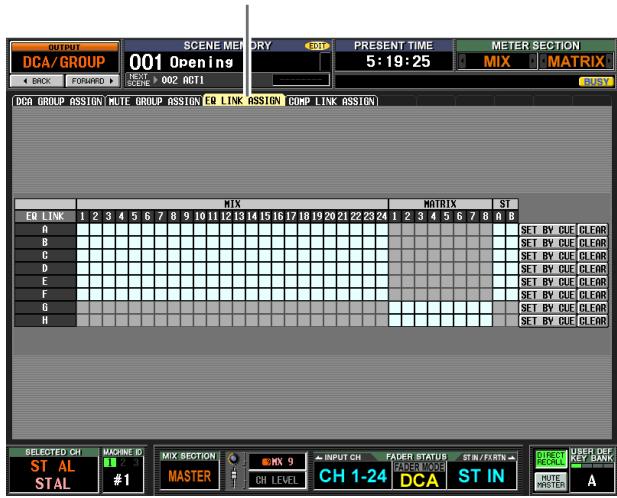Viewport: 617px width, 498px height.
Task: Click the MIX SECTION MASTER button
Action: point(190,476)
